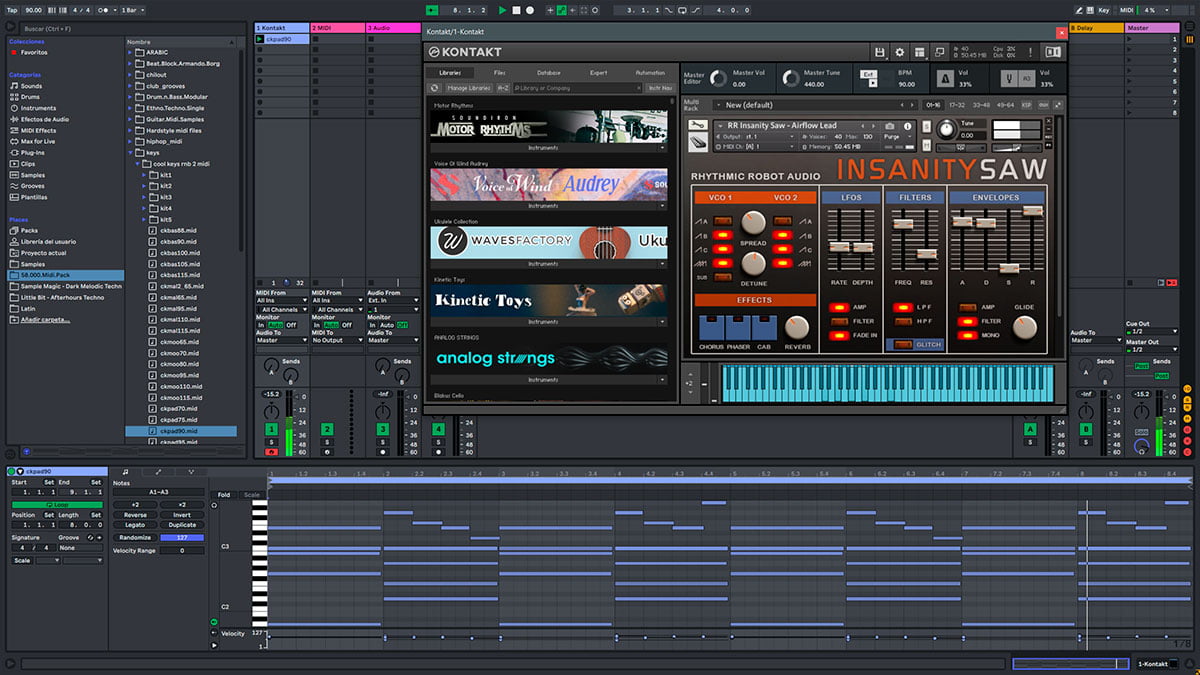Open the instrument edit wrench icon
This screenshot has height=675, width=1200.
pyautogui.click(x=698, y=125)
